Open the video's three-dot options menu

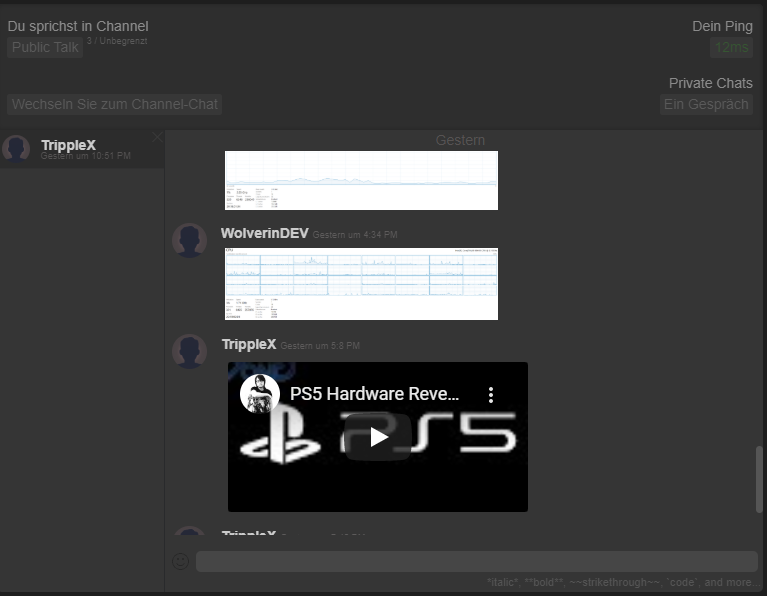click(491, 394)
